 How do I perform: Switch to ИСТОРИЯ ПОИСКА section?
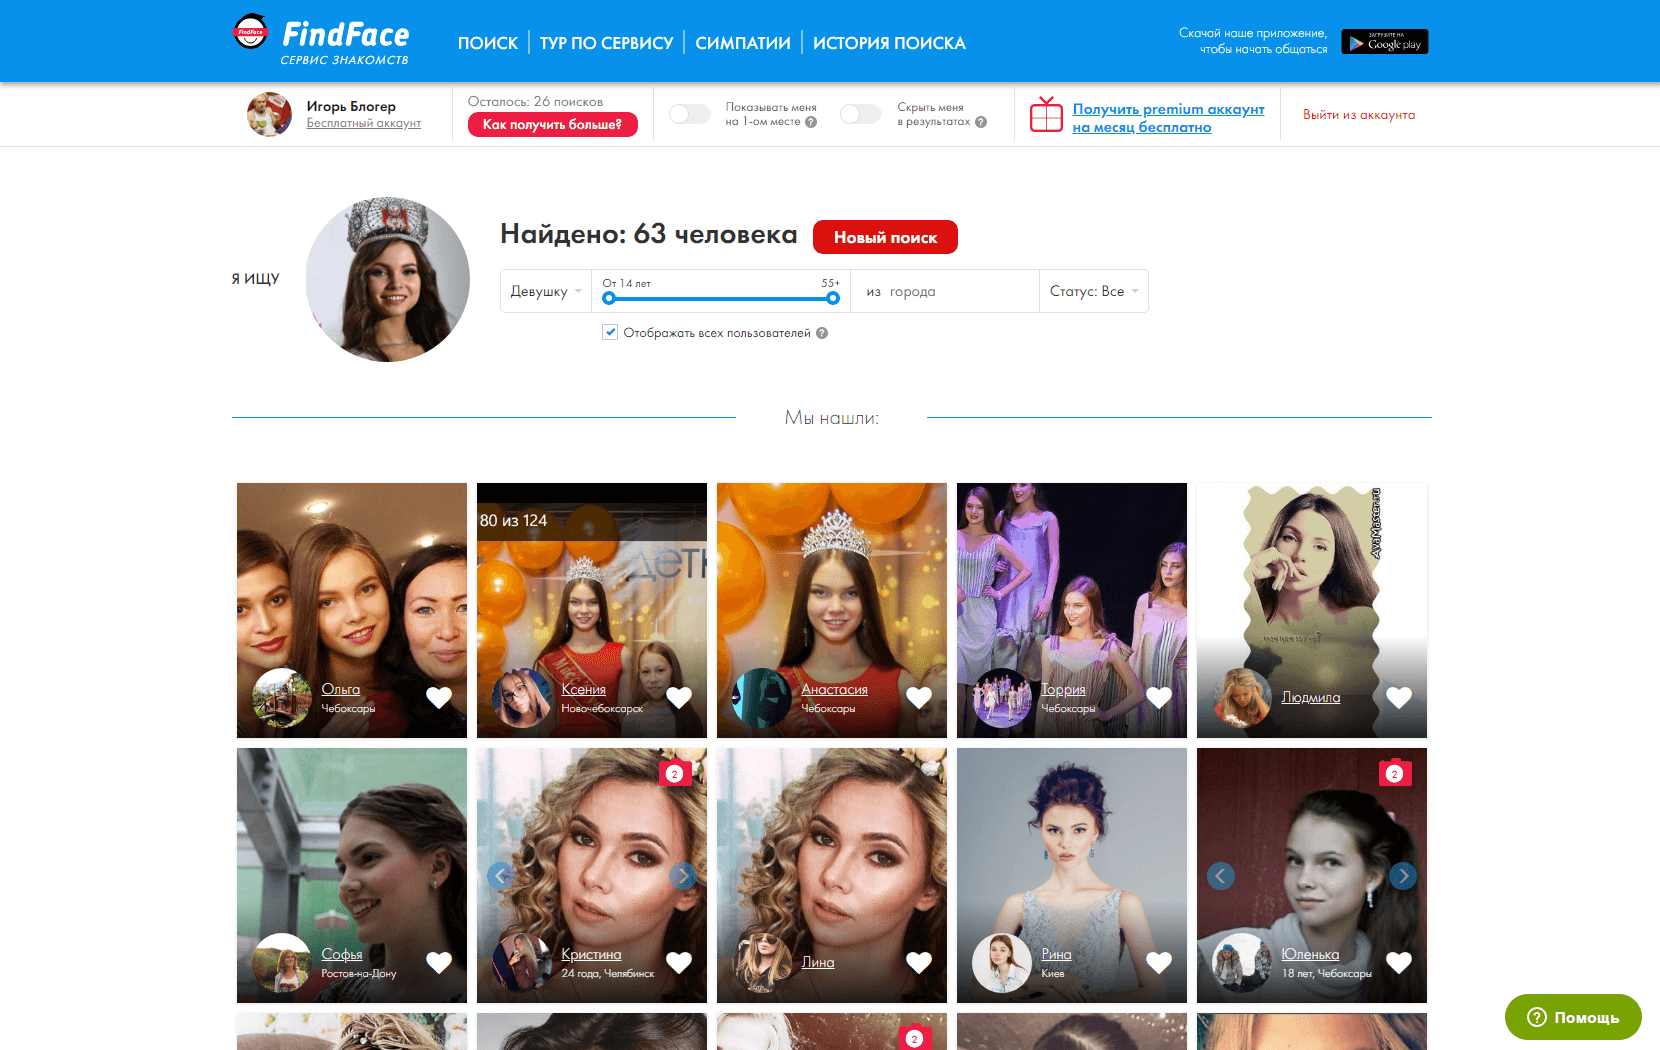(x=889, y=43)
